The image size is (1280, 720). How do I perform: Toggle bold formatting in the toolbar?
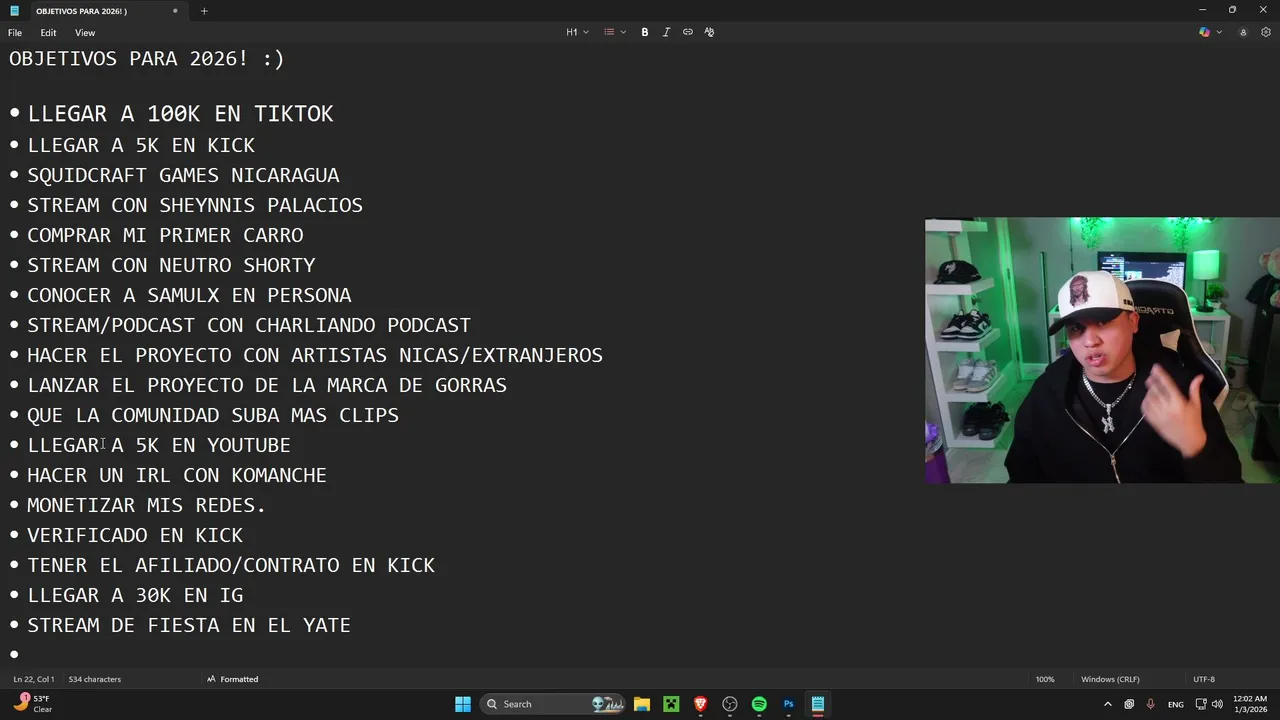coord(645,32)
